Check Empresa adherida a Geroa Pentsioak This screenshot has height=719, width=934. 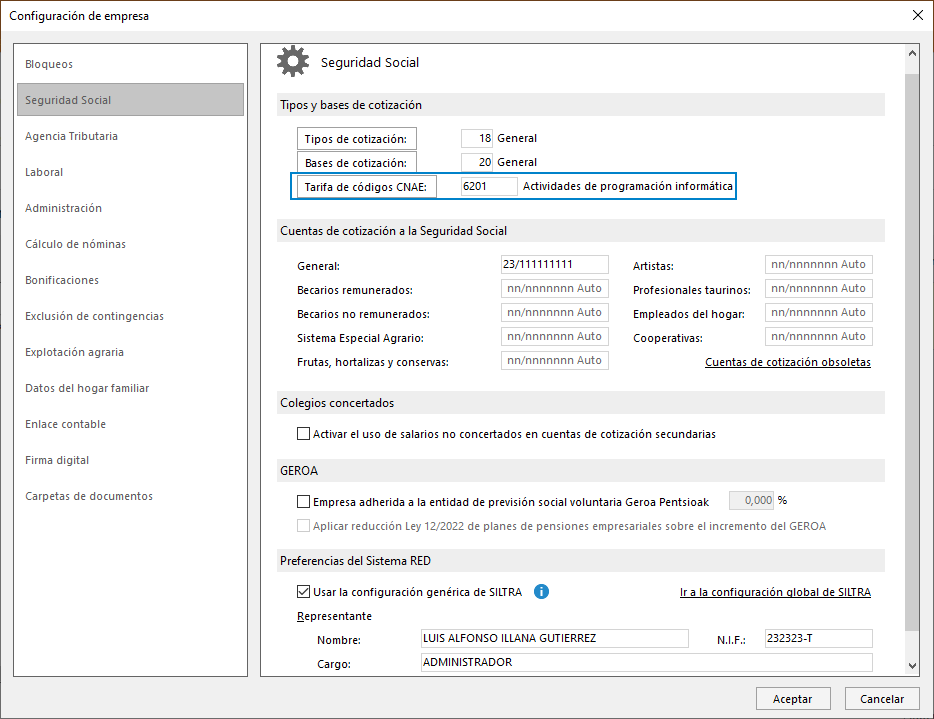(303, 502)
